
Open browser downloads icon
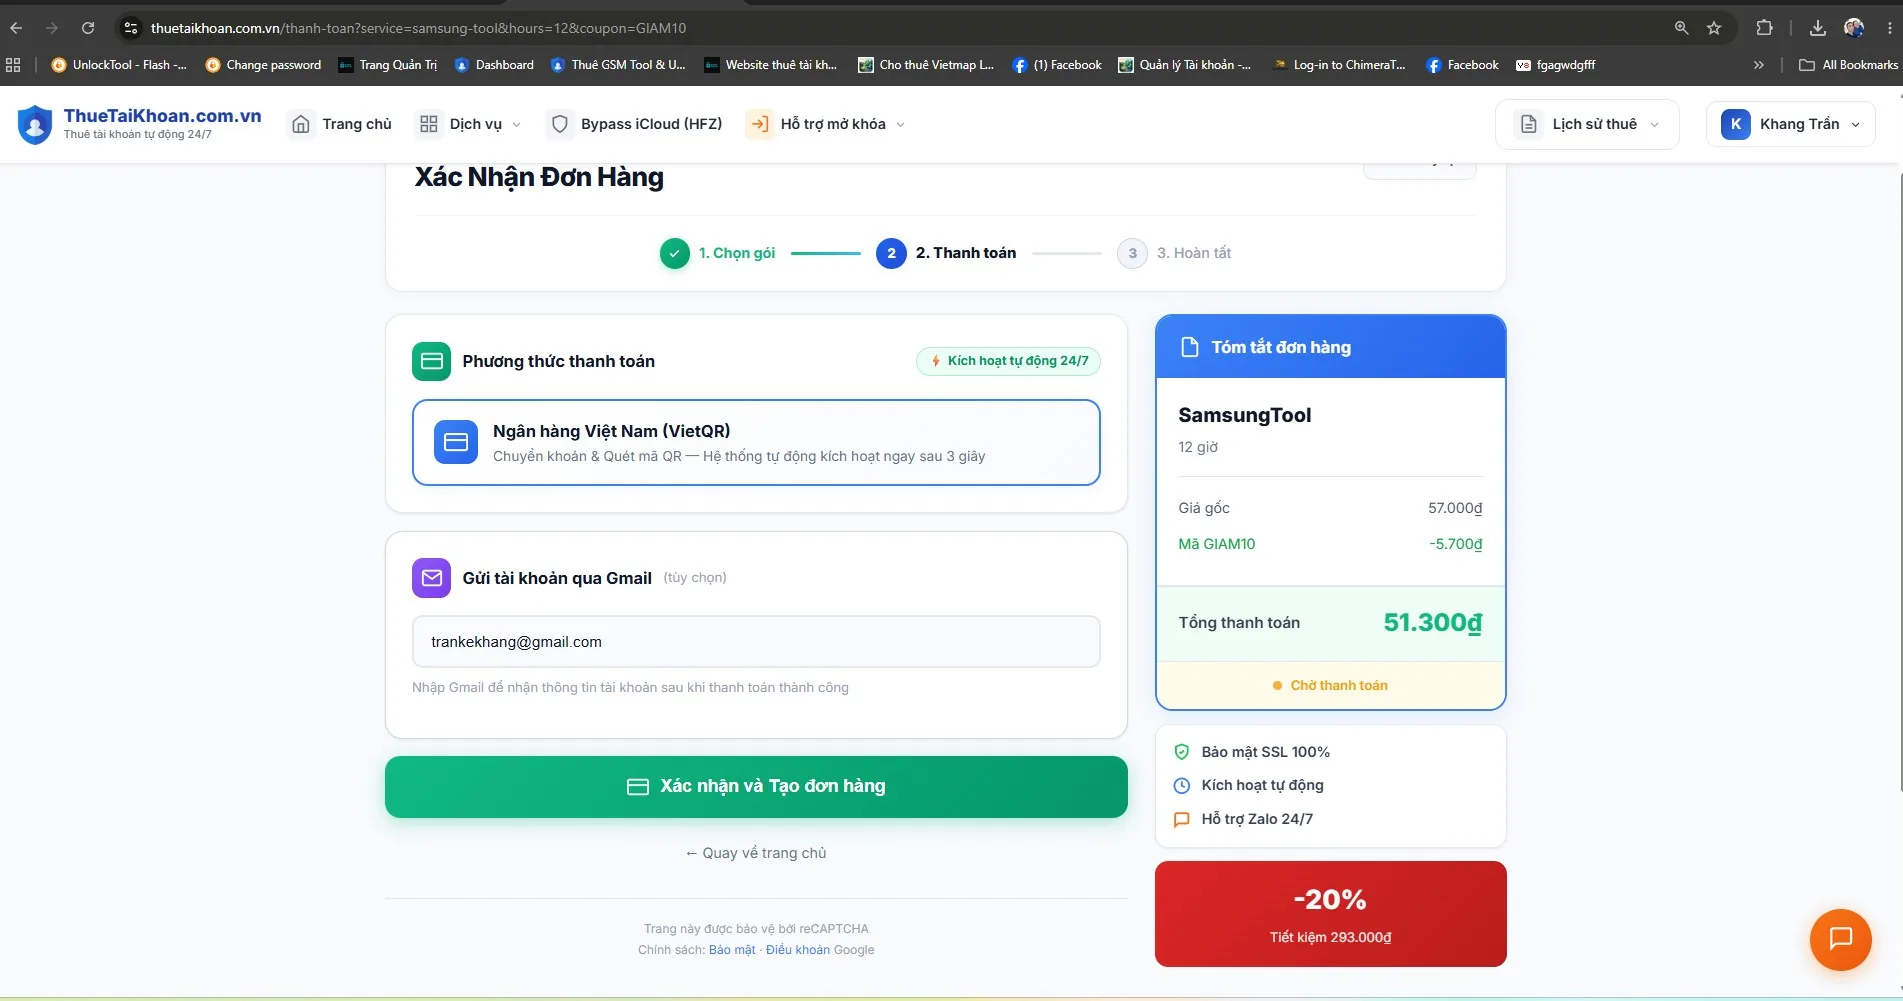pos(1818,28)
